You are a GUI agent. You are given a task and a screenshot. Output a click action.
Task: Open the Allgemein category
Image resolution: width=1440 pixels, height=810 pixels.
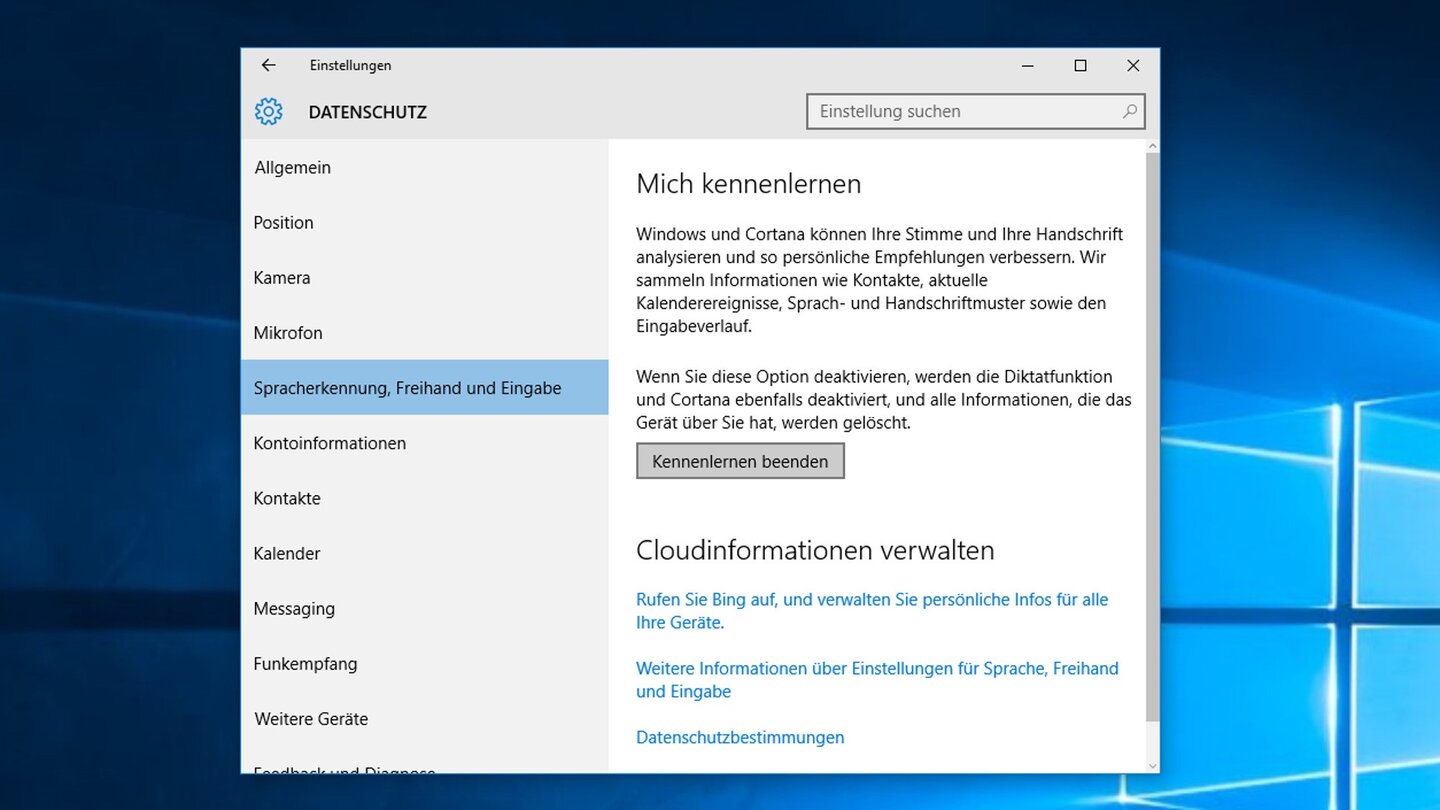pyautogui.click(x=424, y=167)
